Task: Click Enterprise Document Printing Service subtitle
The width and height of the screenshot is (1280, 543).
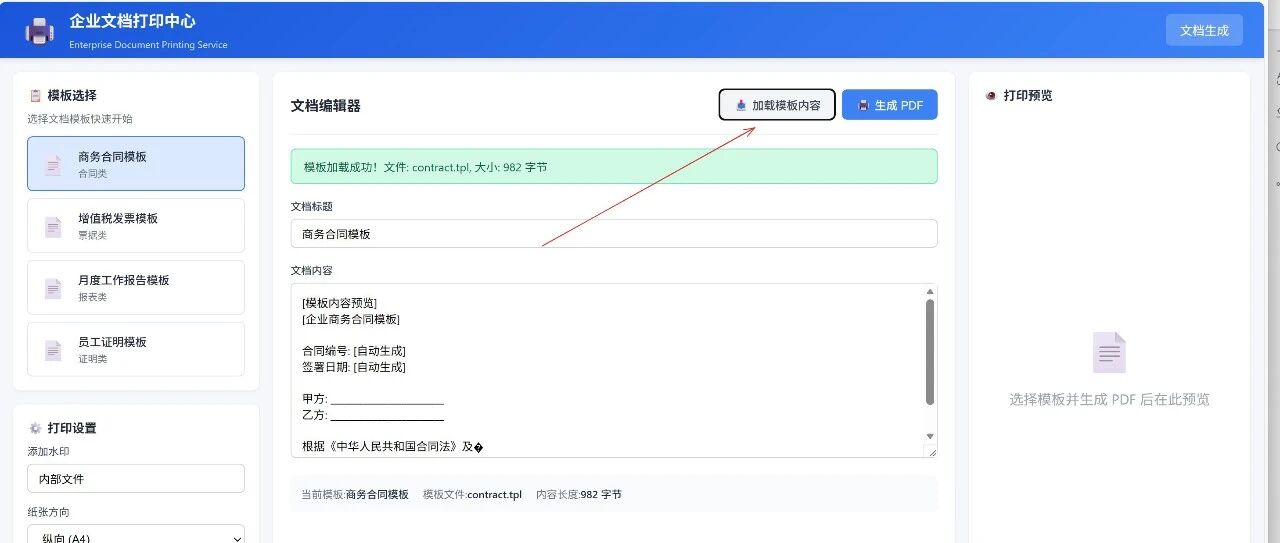Action: click(148, 45)
